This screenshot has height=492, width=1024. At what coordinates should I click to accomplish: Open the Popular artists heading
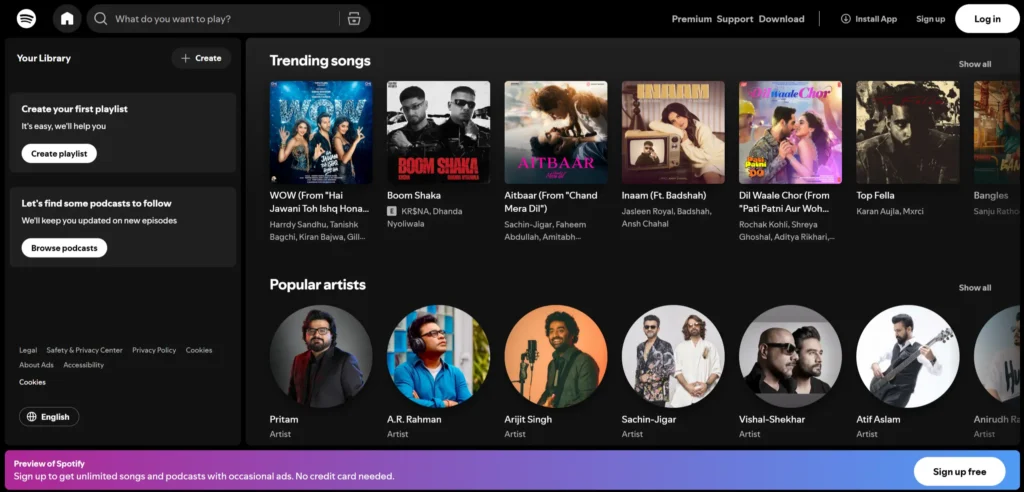click(317, 285)
